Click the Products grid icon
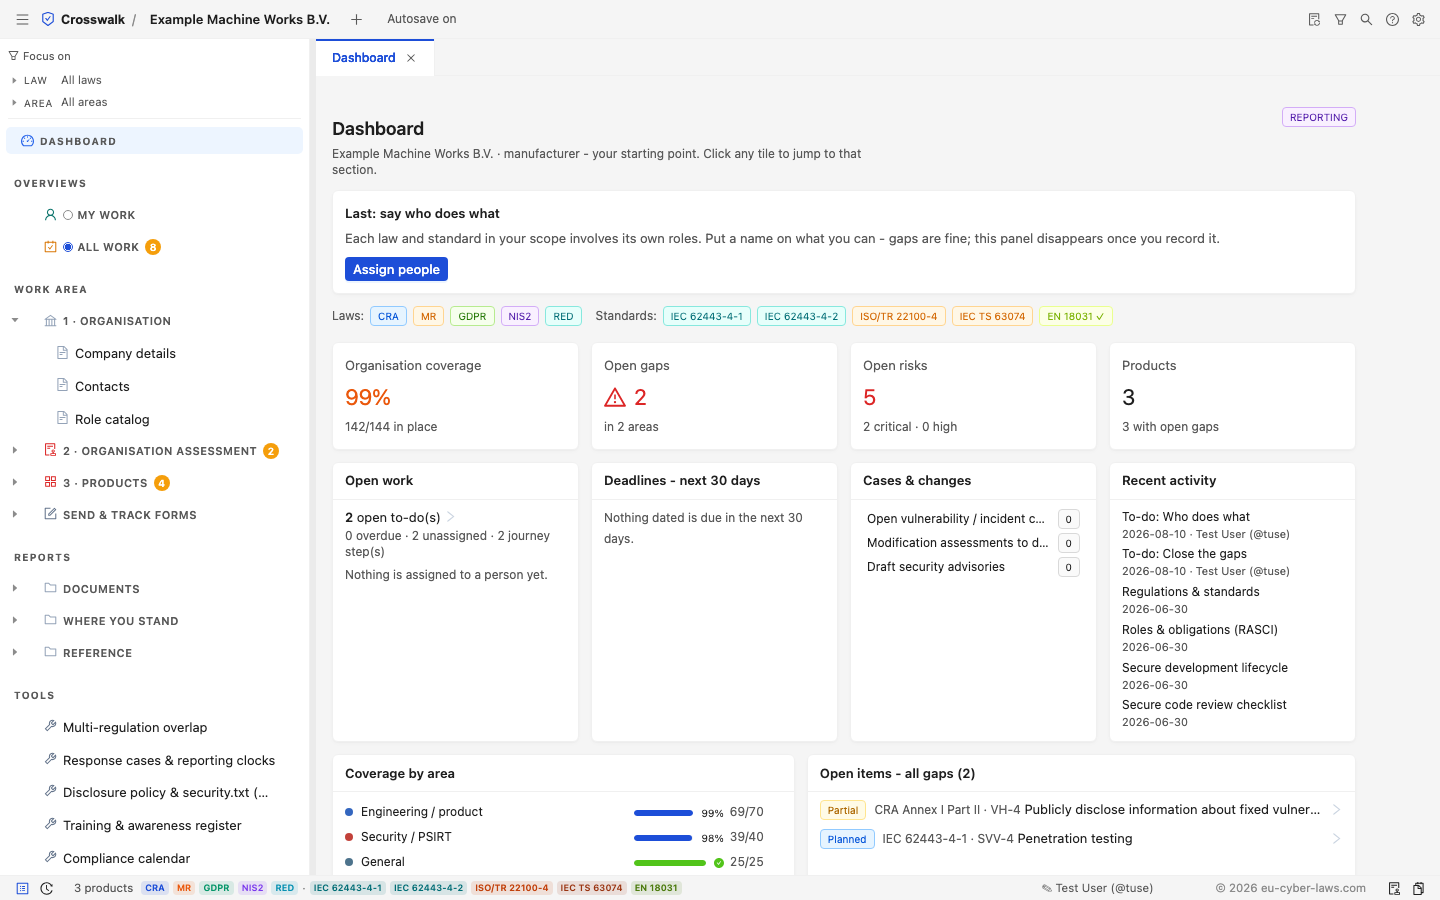 tap(50, 482)
